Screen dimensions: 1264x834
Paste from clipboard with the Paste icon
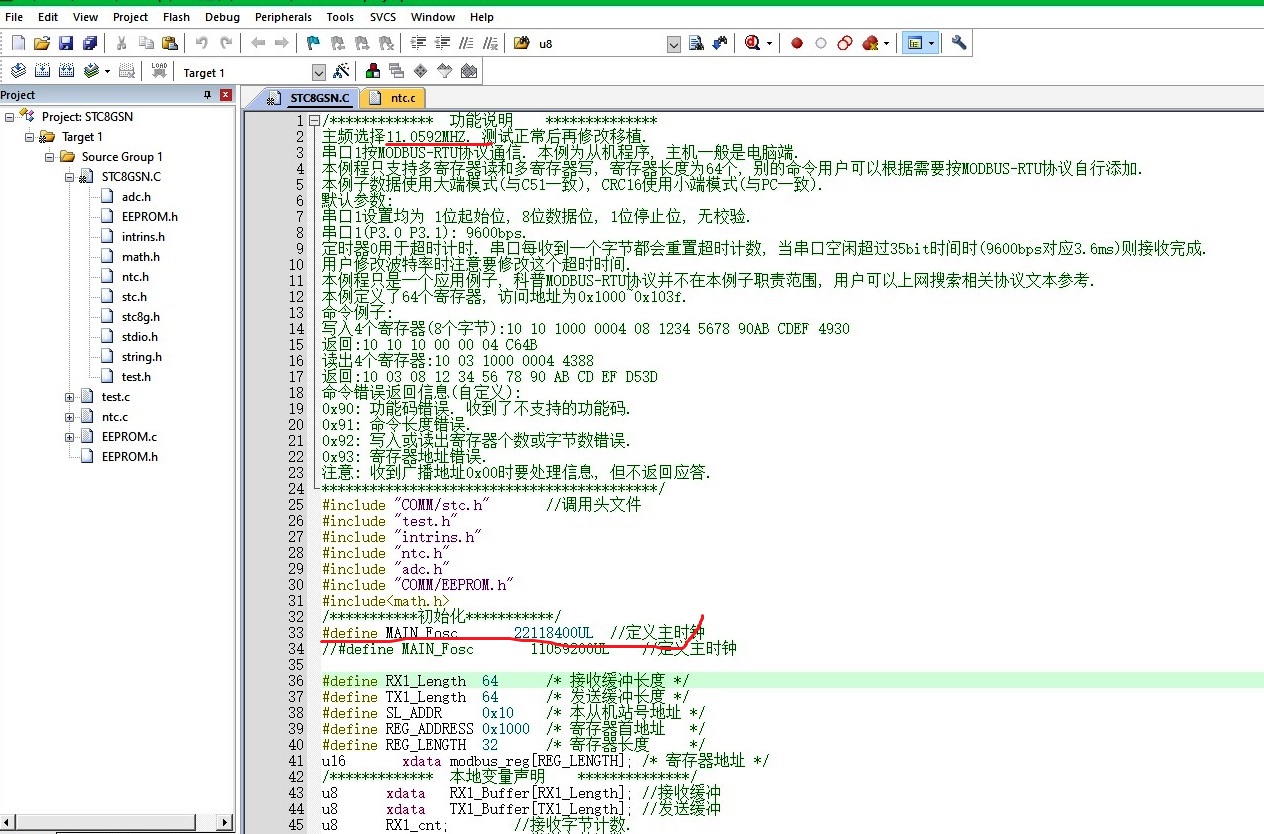170,43
